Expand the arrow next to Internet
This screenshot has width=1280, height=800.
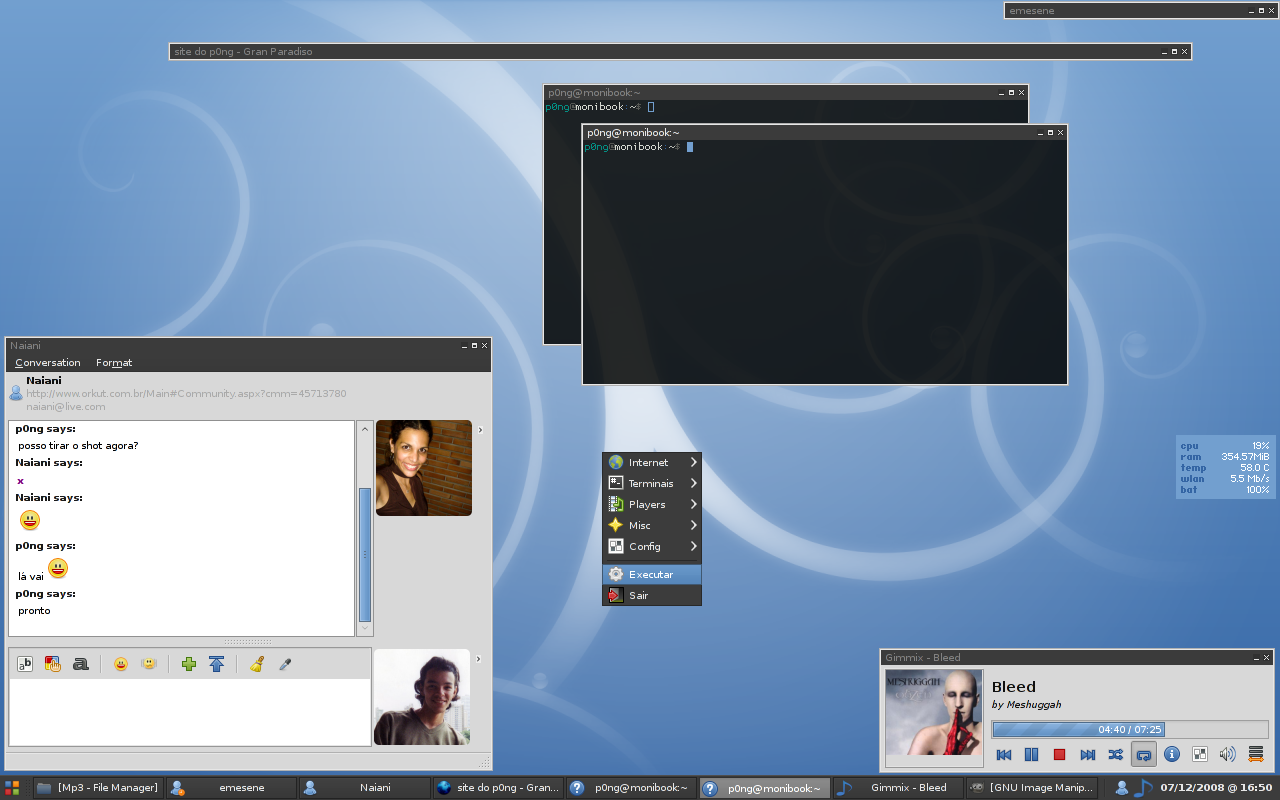tap(693, 462)
